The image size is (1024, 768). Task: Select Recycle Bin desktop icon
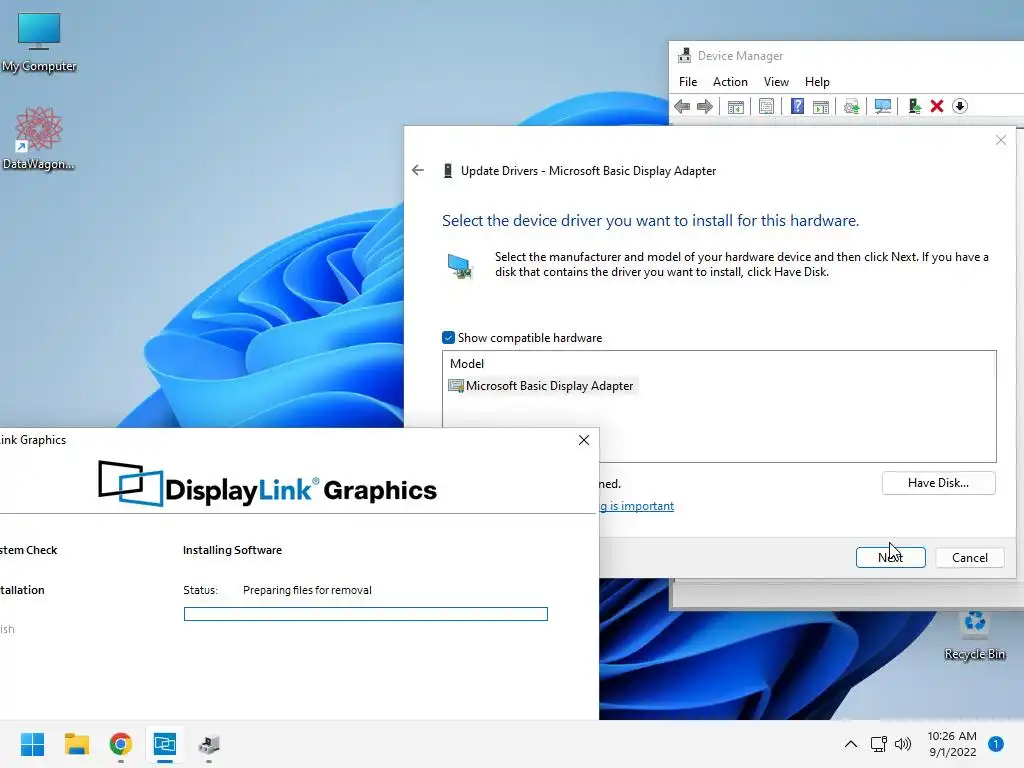(x=974, y=633)
